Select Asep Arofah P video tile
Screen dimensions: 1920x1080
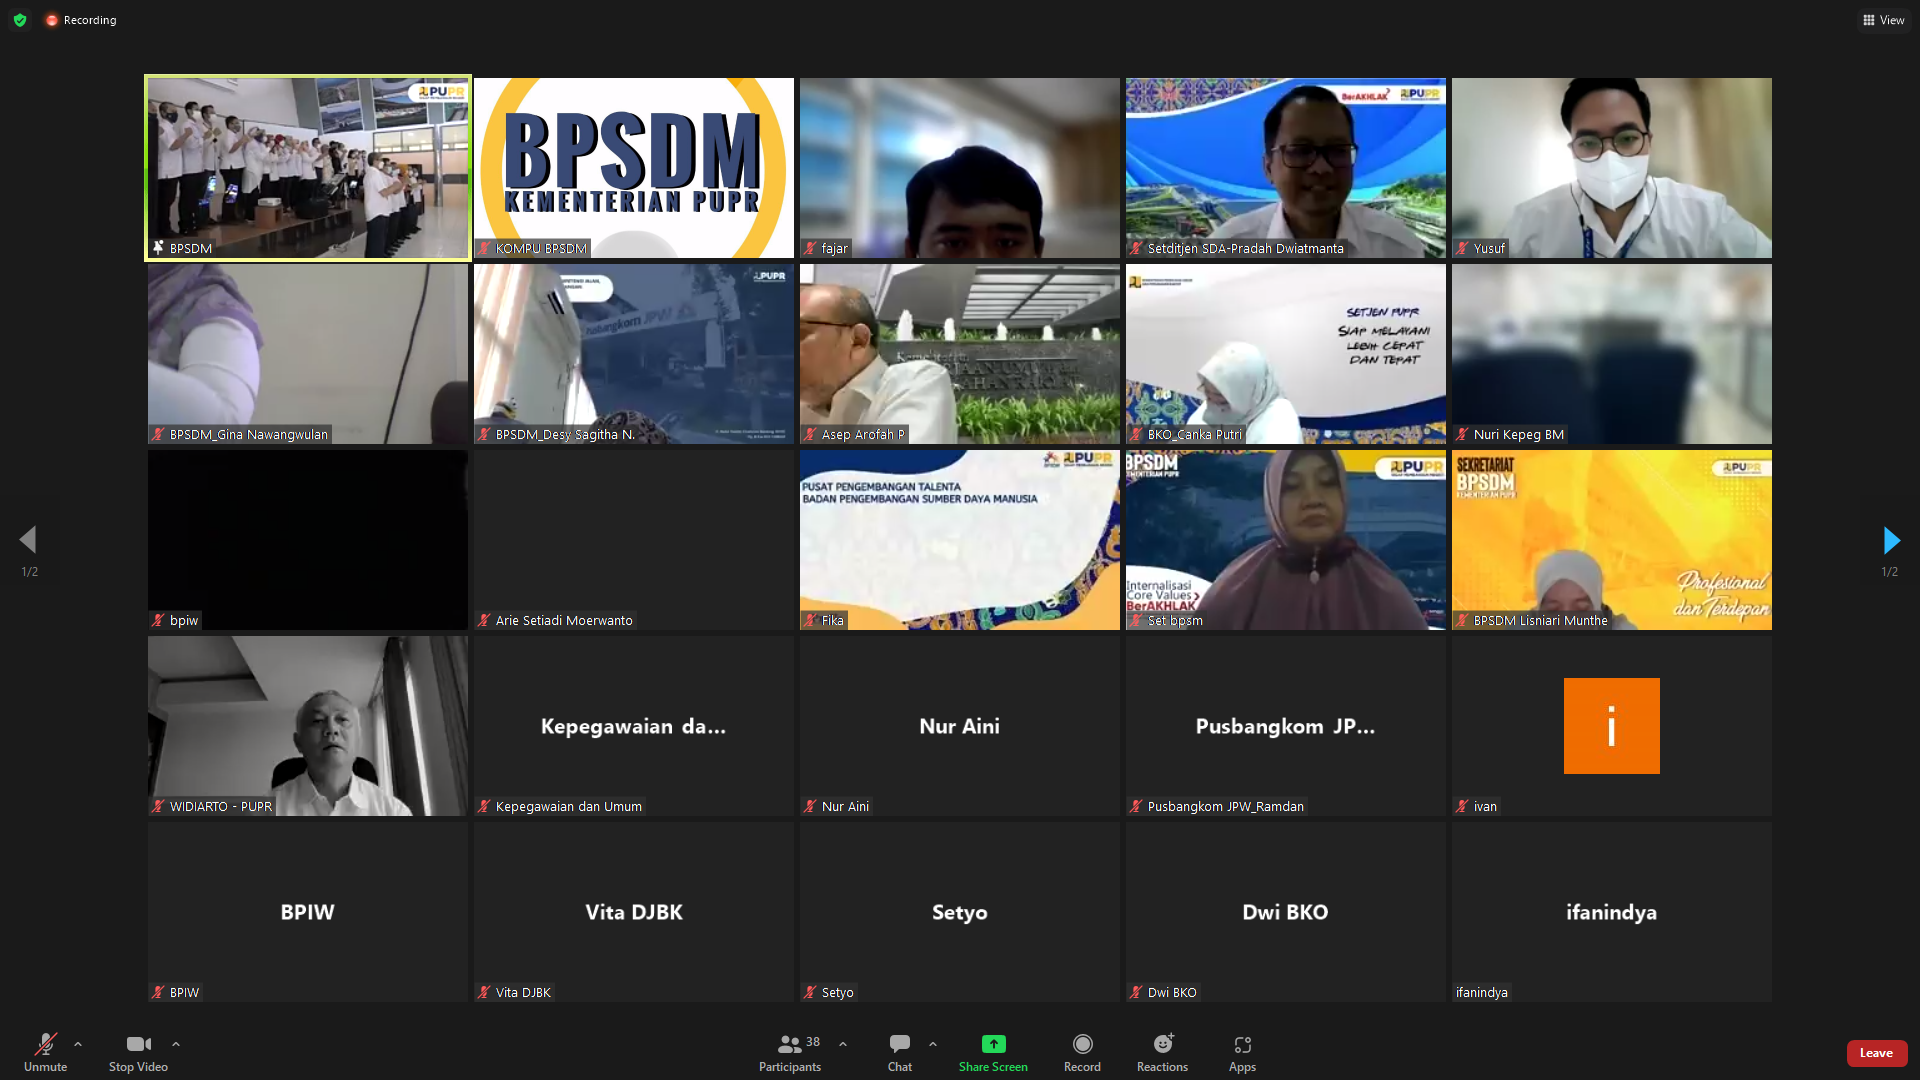coord(960,354)
